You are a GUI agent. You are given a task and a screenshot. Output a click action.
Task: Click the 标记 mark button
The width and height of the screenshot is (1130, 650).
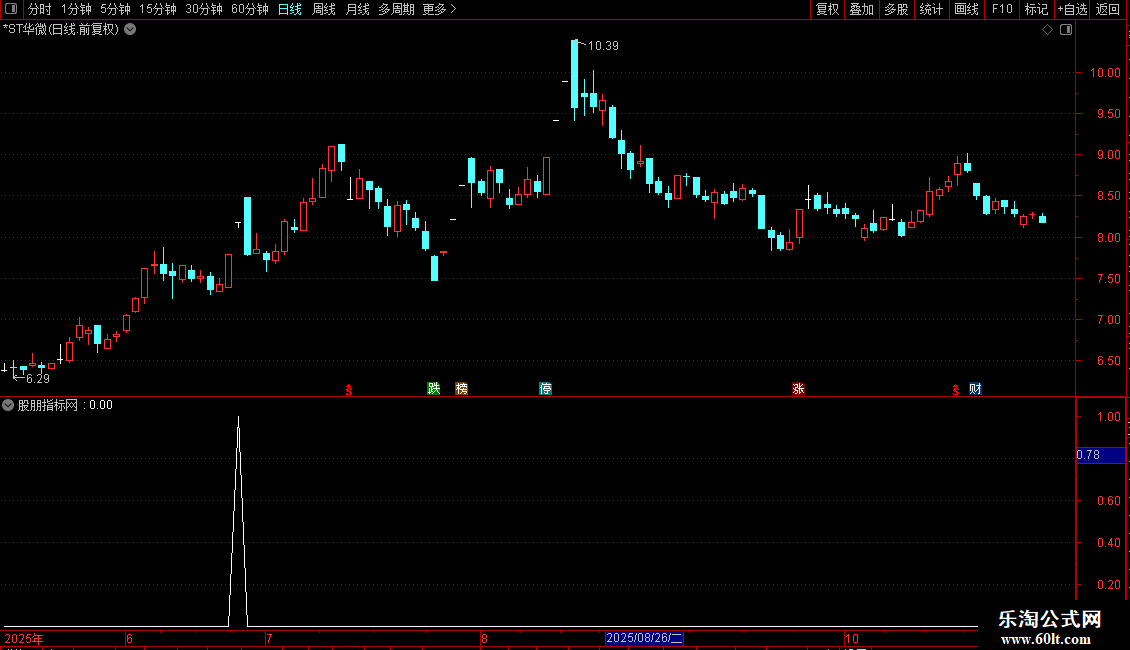(1036, 9)
